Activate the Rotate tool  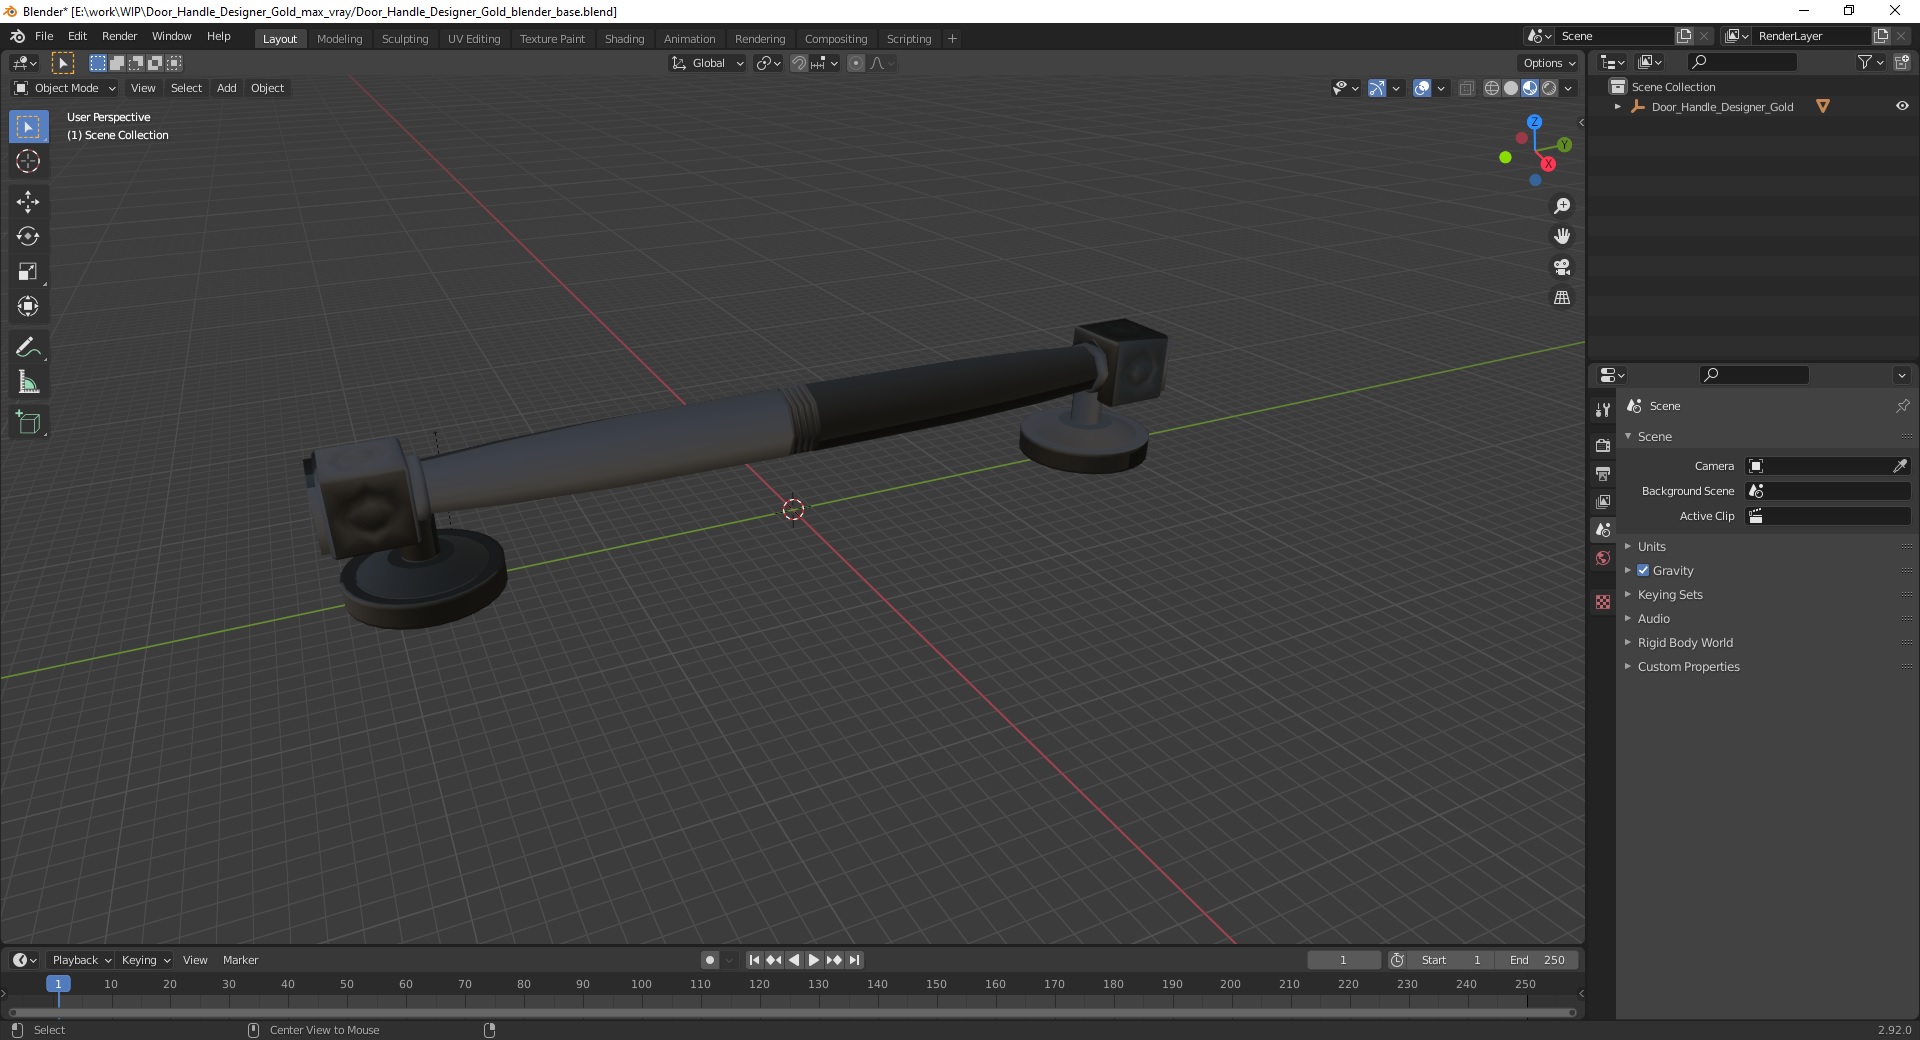[x=28, y=237]
